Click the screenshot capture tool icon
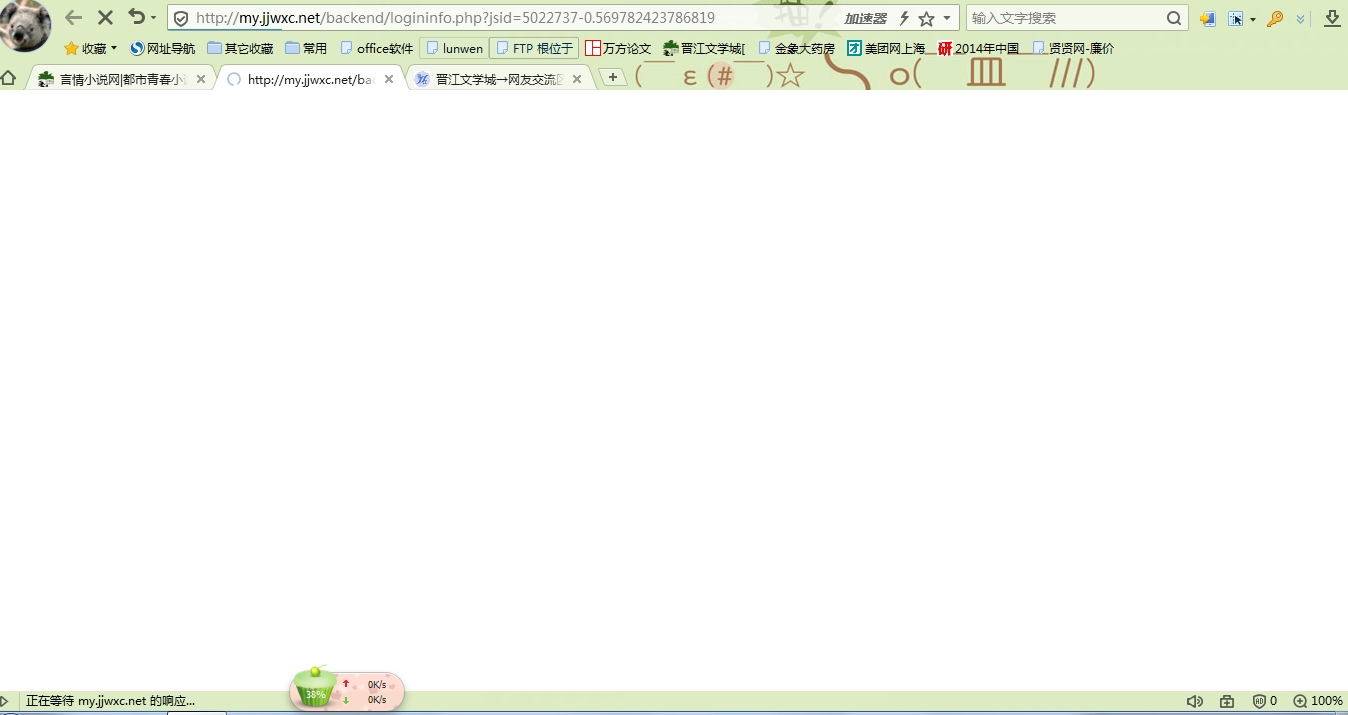Image resolution: width=1348 pixels, height=715 pixels. 1236,18
